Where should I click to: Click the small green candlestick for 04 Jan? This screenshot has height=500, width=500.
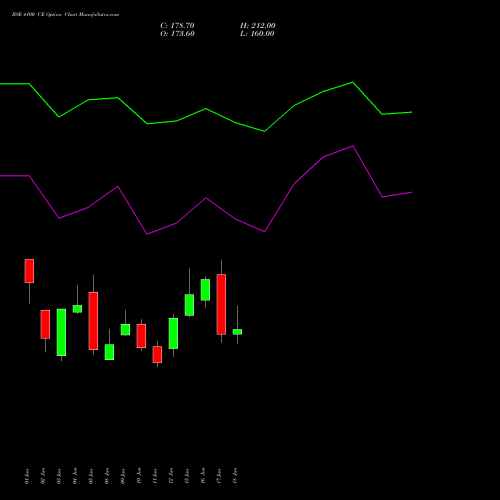[x=77, y=309]
